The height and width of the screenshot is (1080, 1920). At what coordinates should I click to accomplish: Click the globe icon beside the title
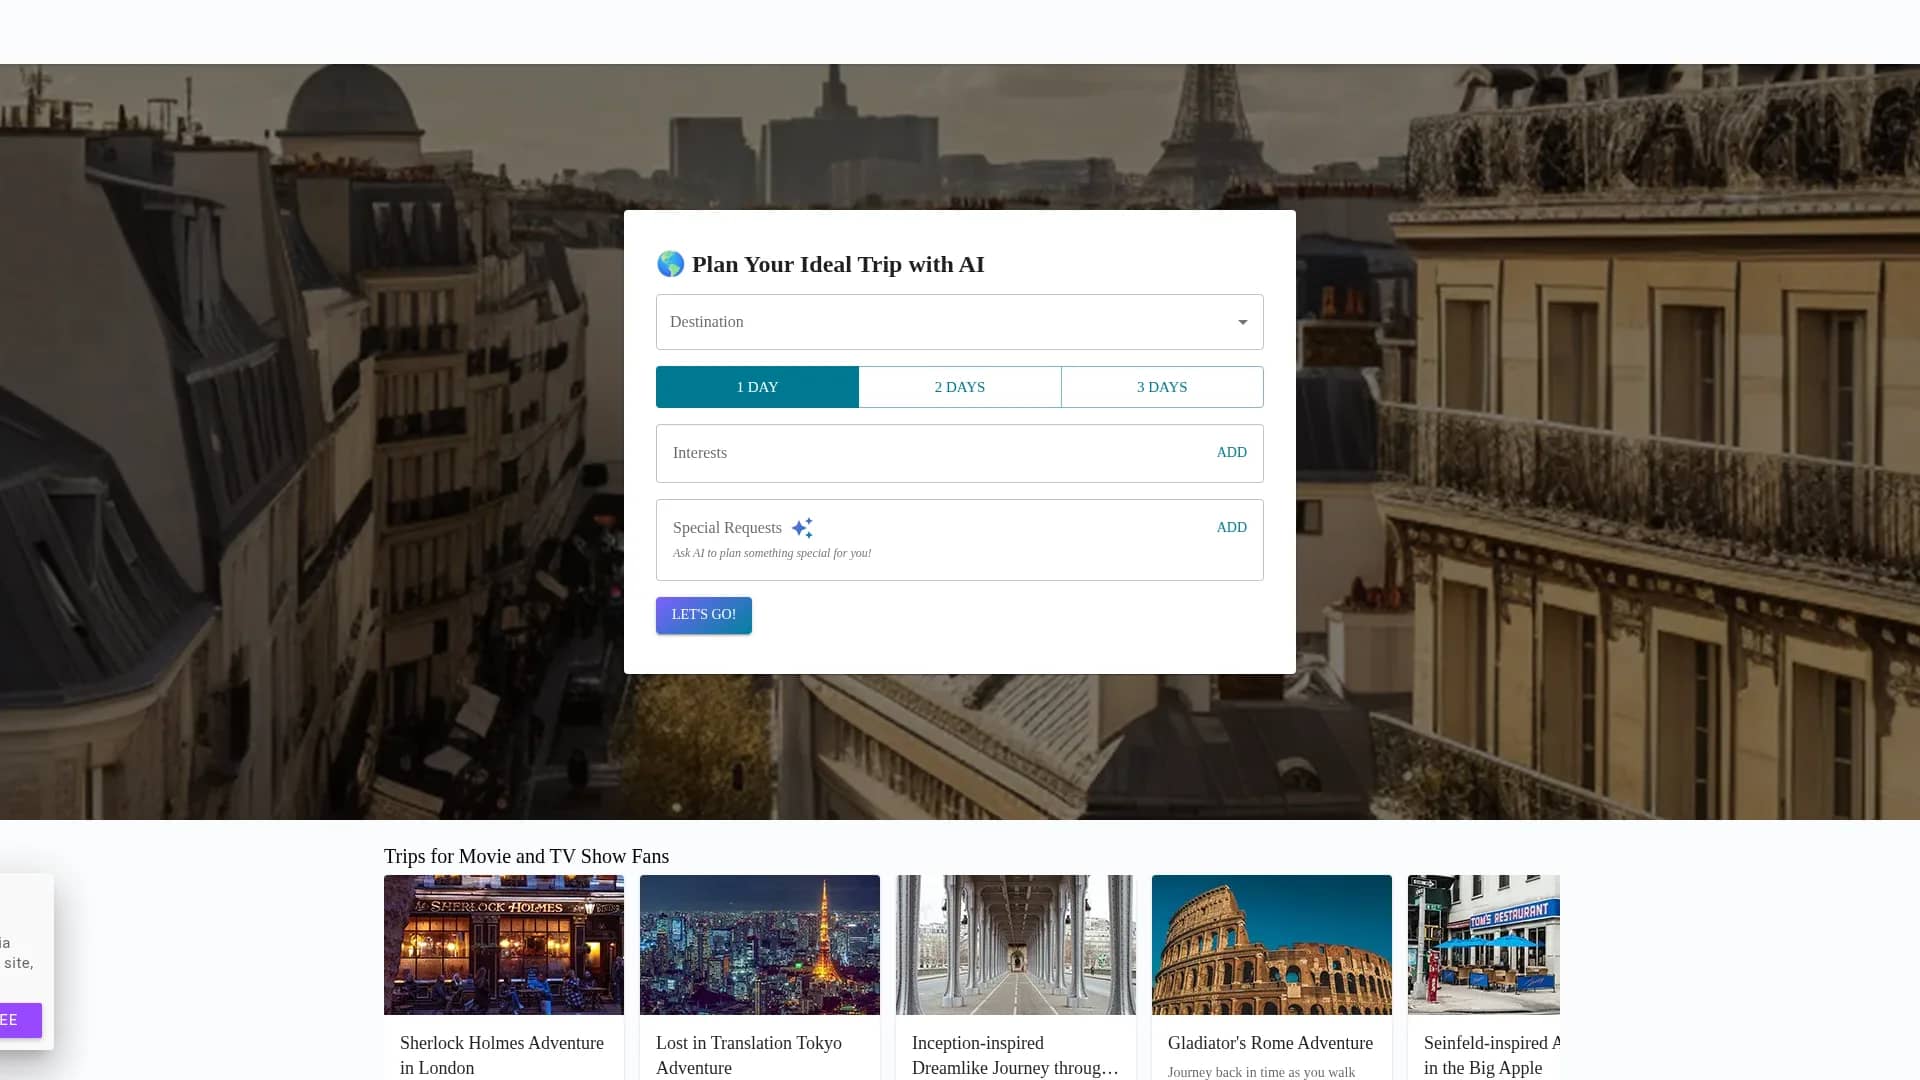(670, 264)
